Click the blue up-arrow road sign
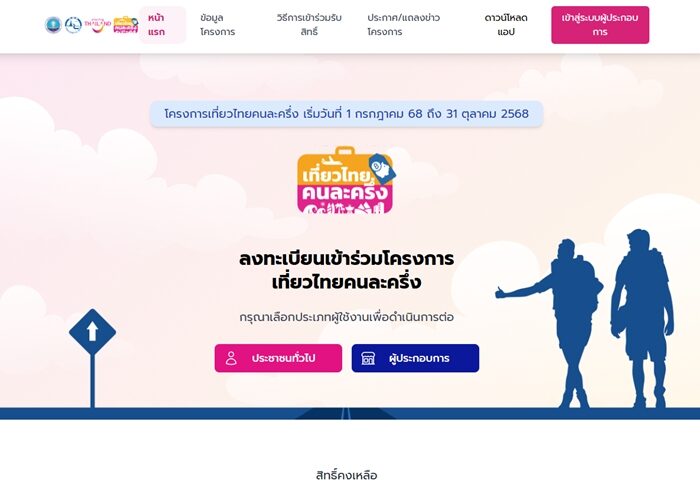Screen dimensions: 700x488 coord(92,332)
